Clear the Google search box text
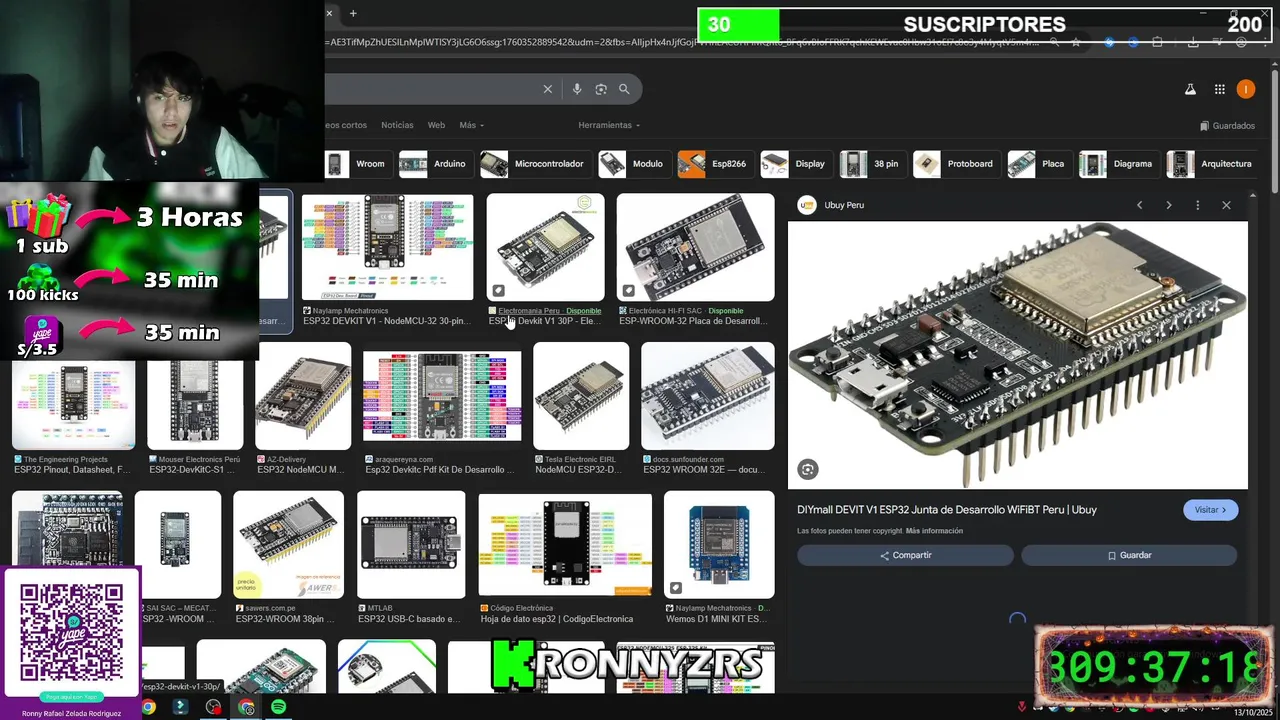 (547, 89)
